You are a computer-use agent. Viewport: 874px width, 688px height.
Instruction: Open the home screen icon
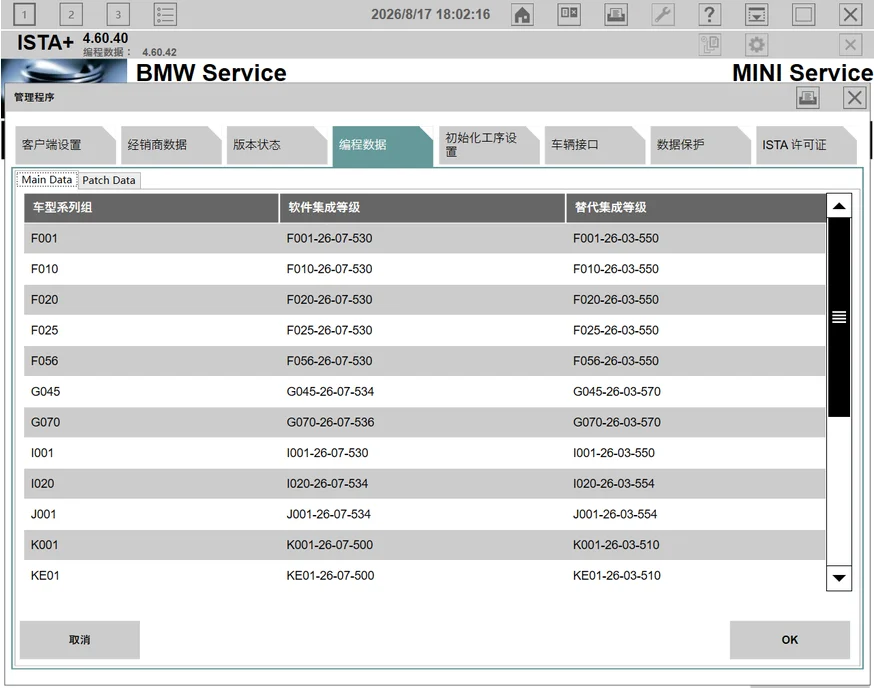pyautogui.click(x=522, y=14)
